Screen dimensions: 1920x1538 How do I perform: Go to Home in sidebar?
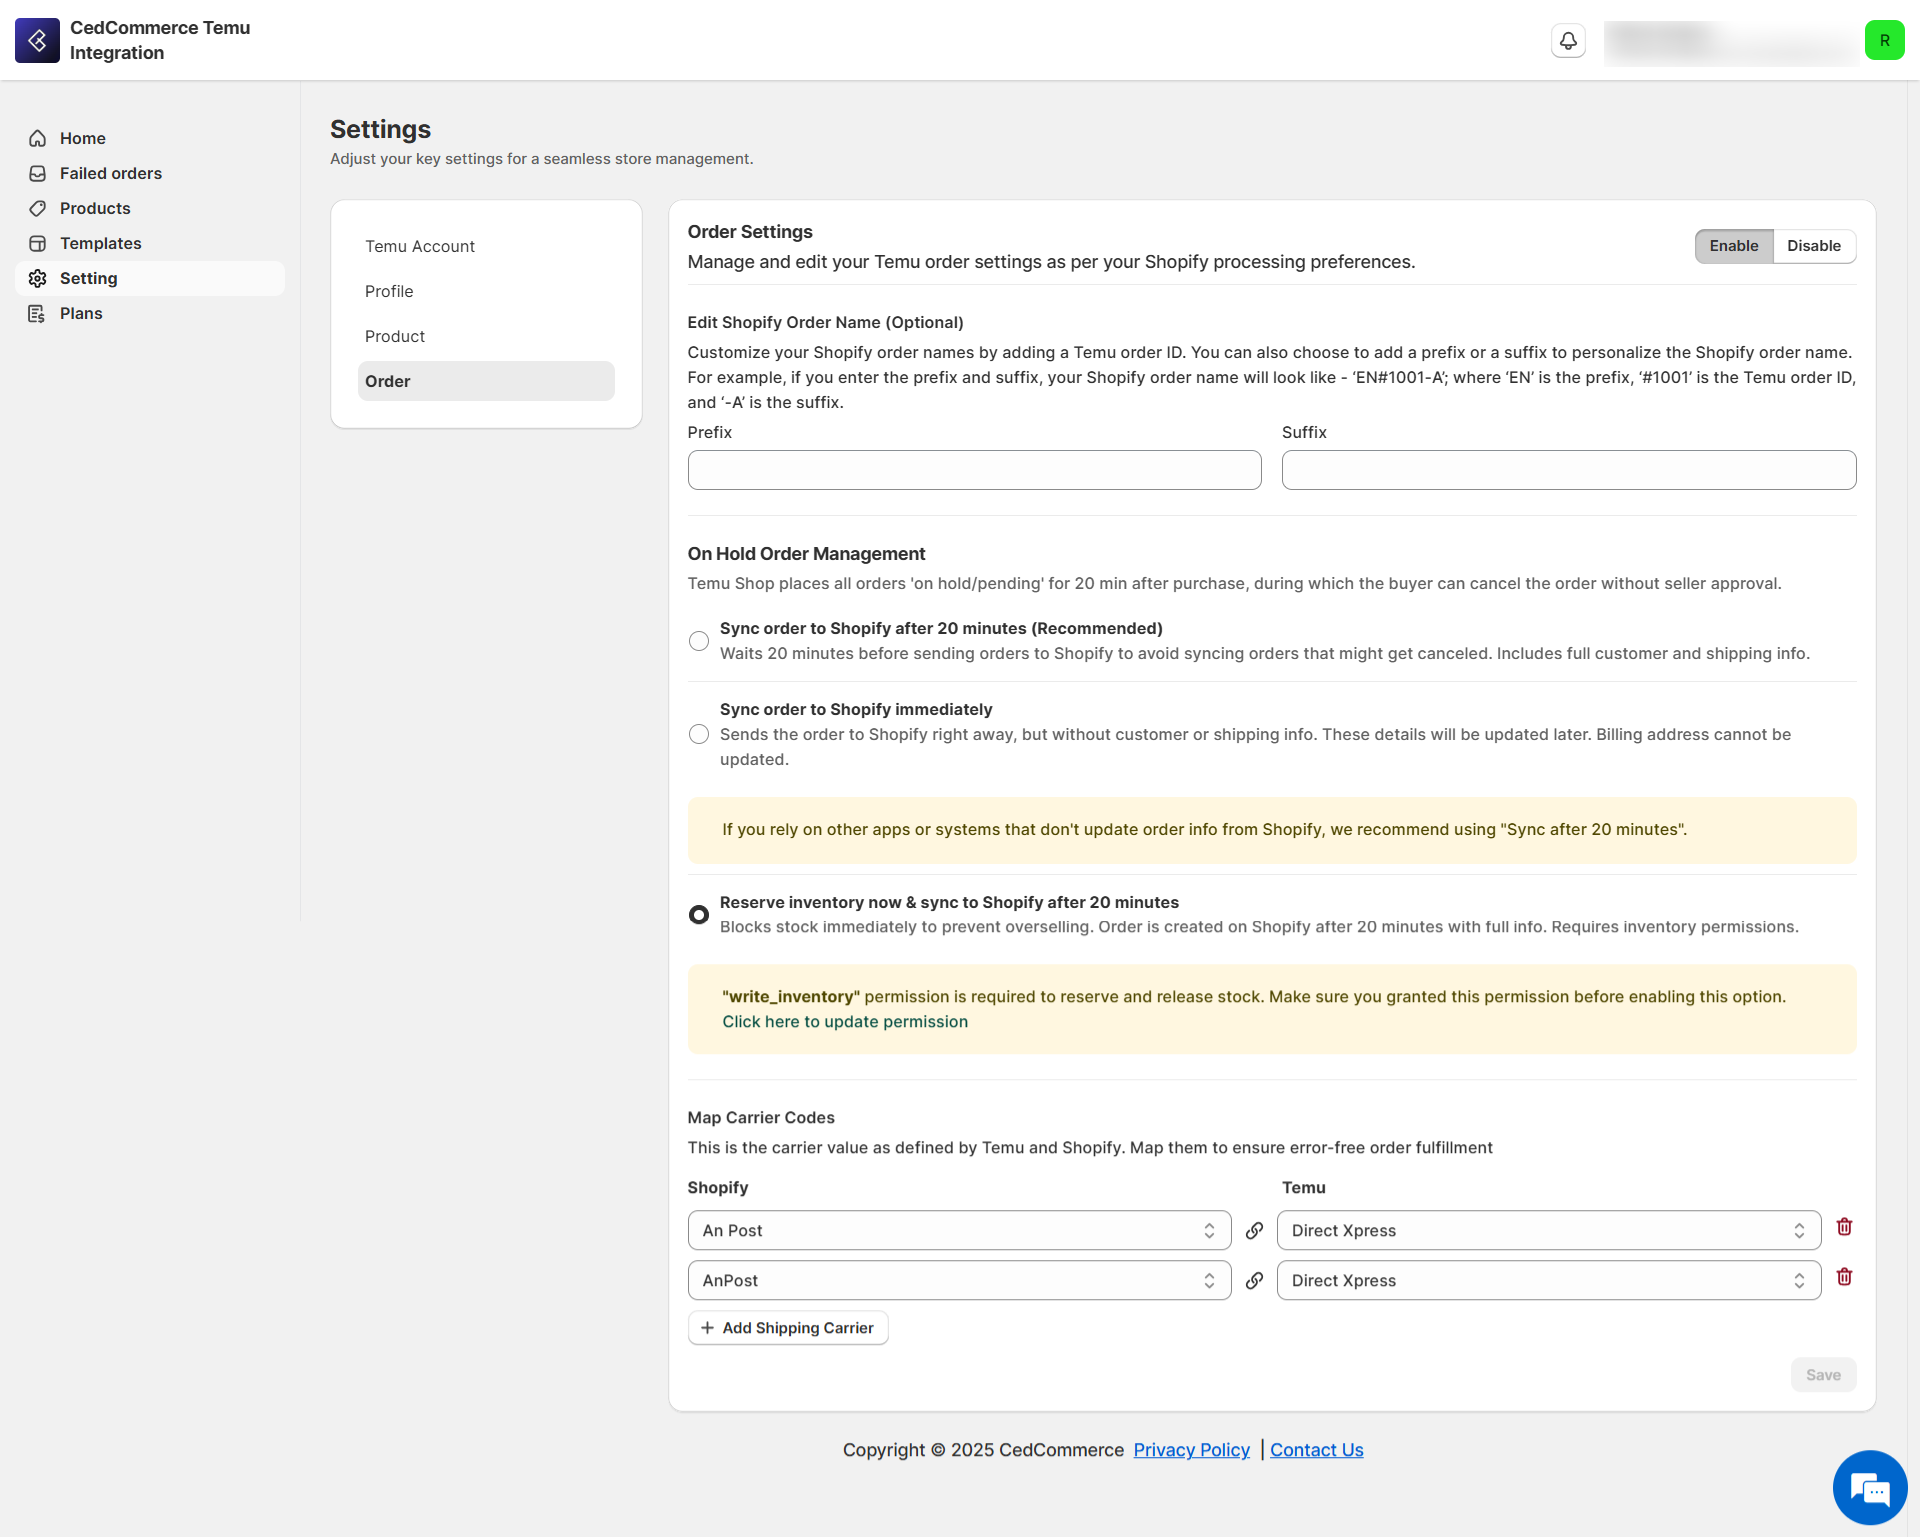pos(150,138)
